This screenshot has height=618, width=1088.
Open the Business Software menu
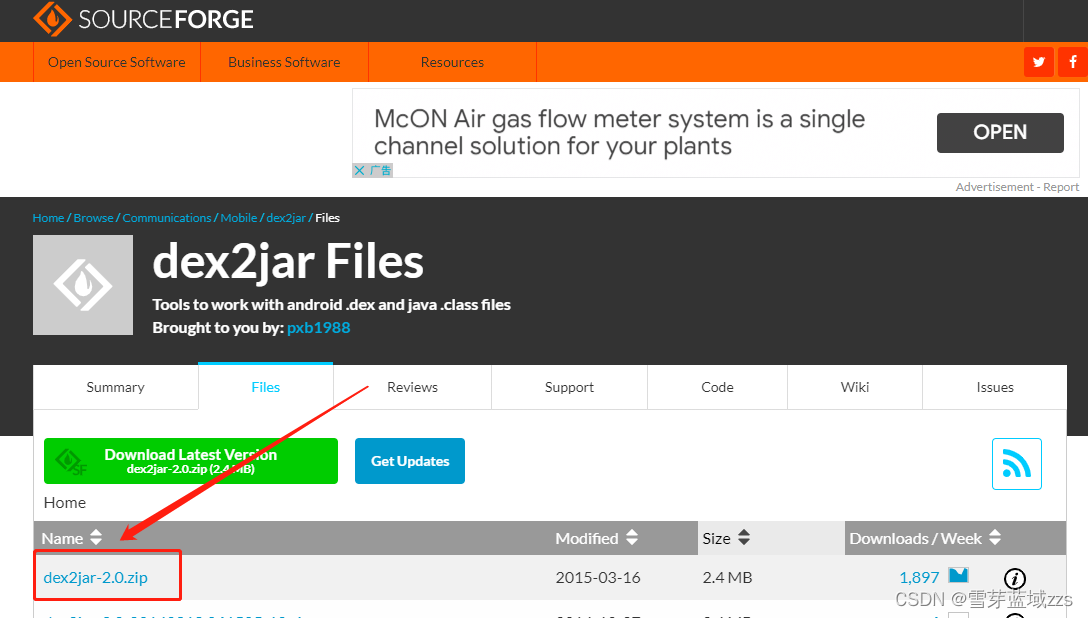(x=284, y=62)
